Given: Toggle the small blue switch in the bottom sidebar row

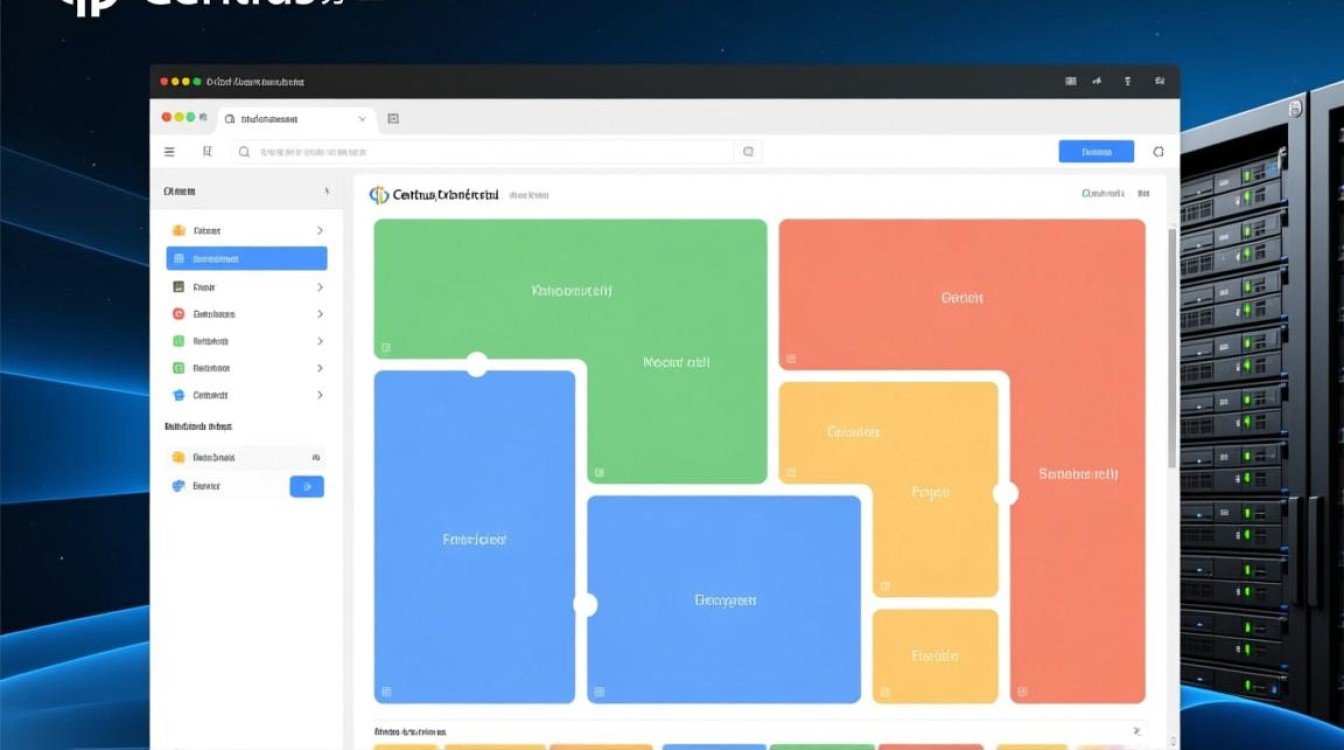Looking at the screenshot, I should coord(306,487).
